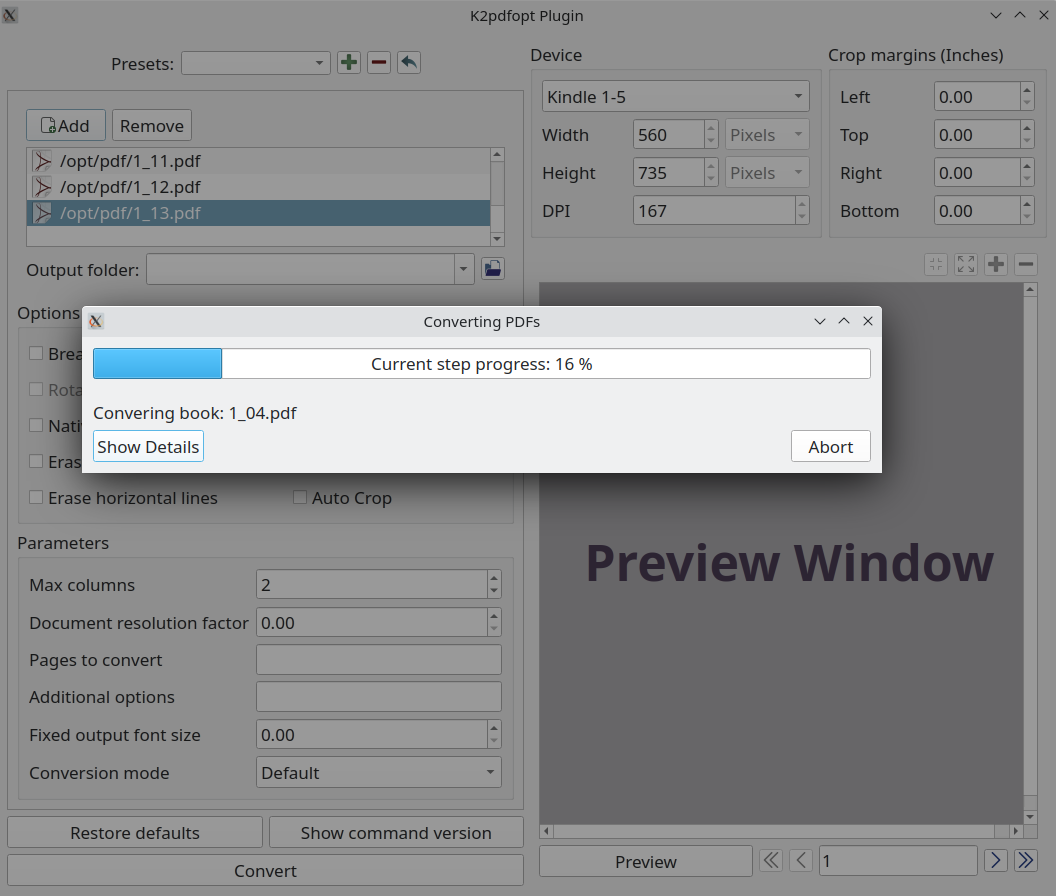Screen dimensions: 1056x896
Task: Click the current step progress bar
Action: coord(482,364)
